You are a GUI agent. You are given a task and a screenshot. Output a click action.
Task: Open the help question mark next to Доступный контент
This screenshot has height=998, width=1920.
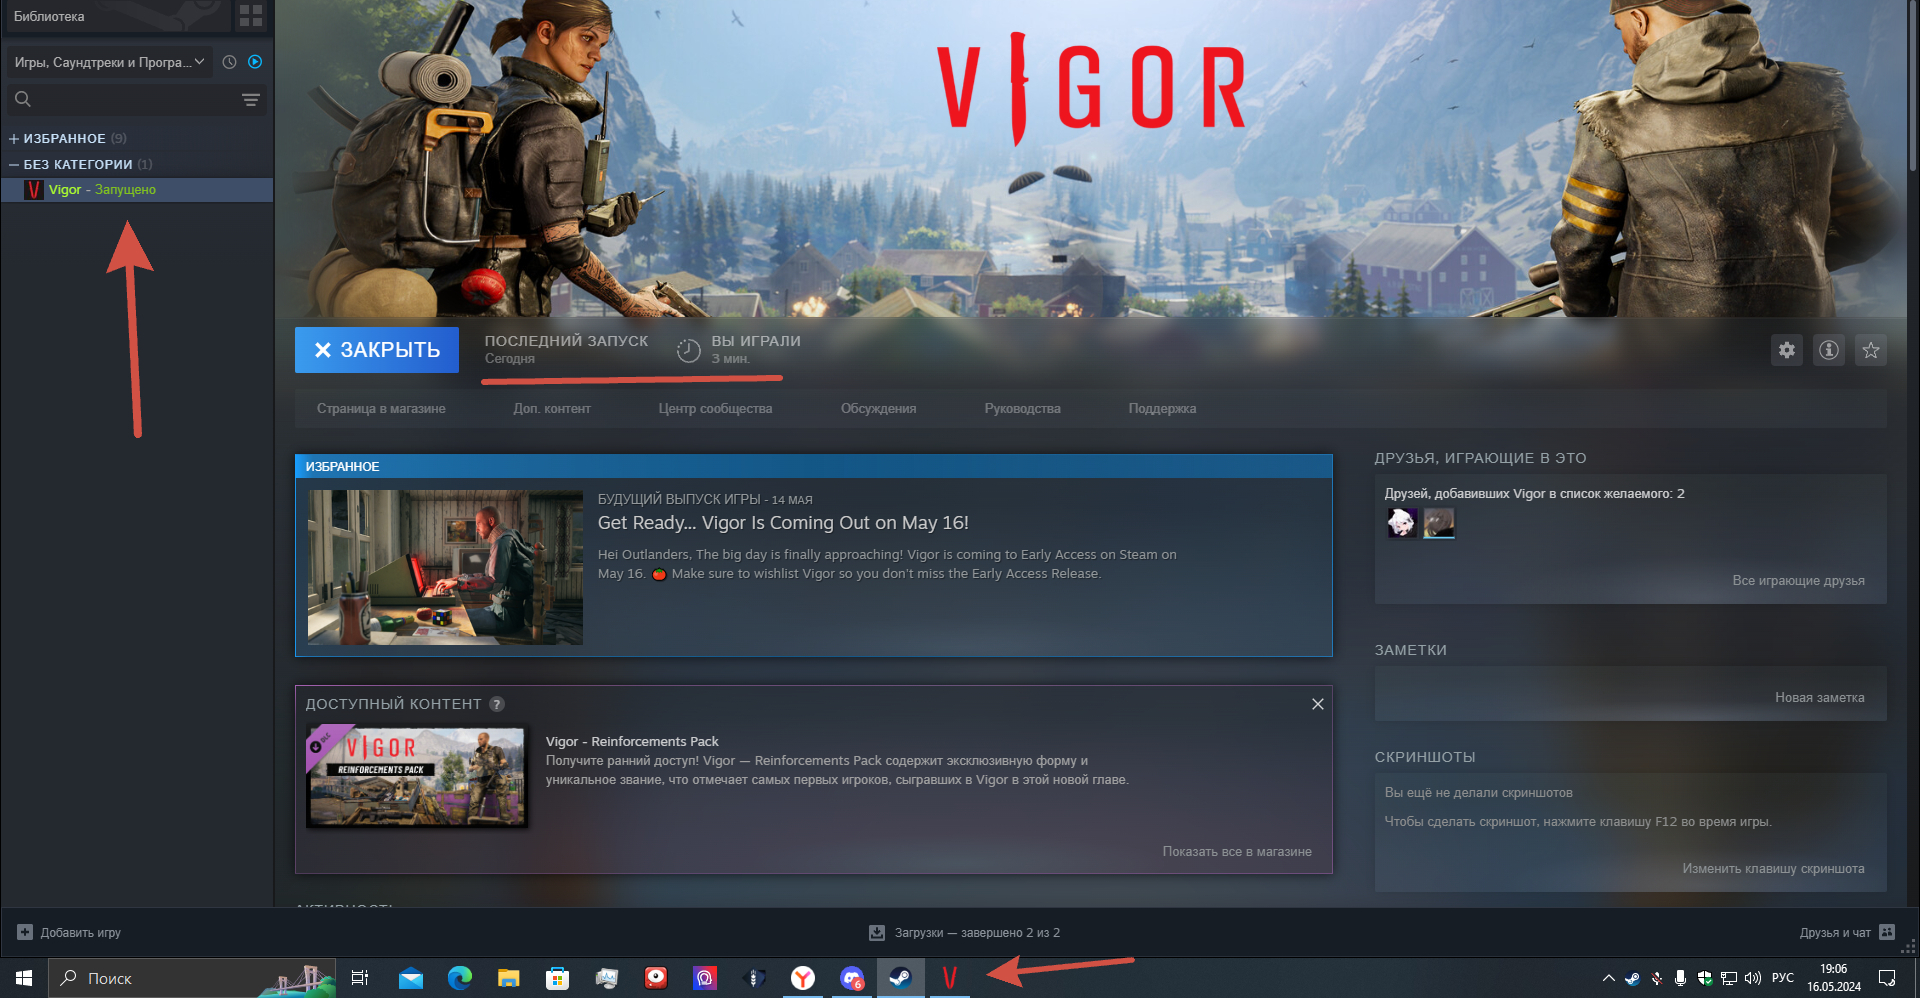point(497,704)
